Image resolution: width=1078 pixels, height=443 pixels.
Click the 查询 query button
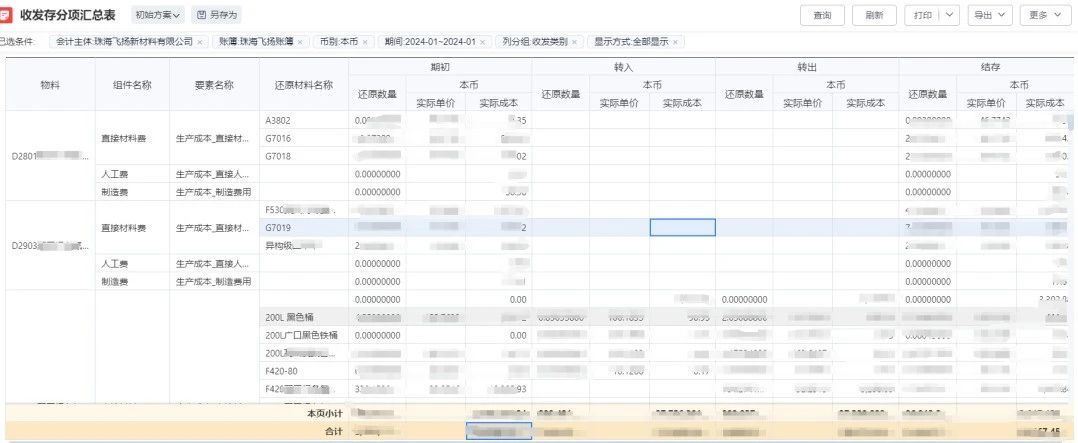[x=822, y=15]
